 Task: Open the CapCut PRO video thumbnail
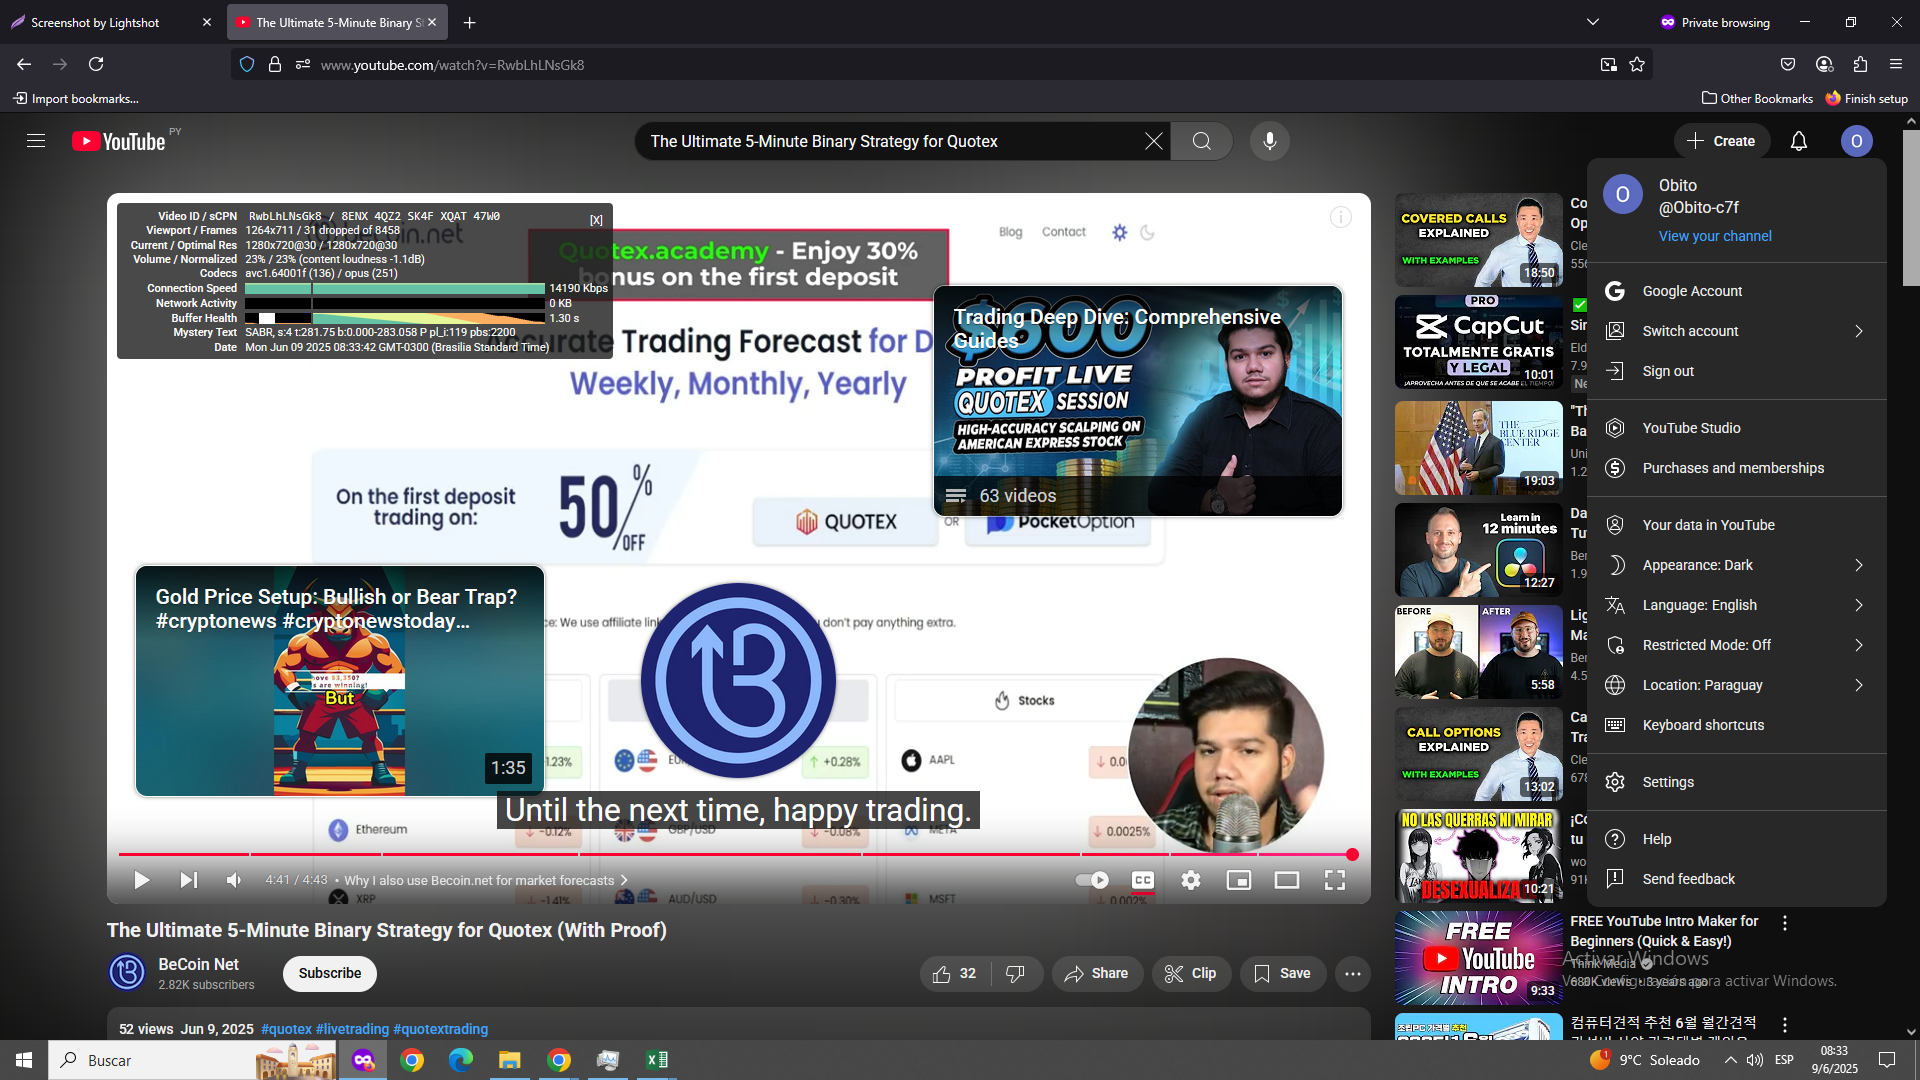pos(1479,342)
